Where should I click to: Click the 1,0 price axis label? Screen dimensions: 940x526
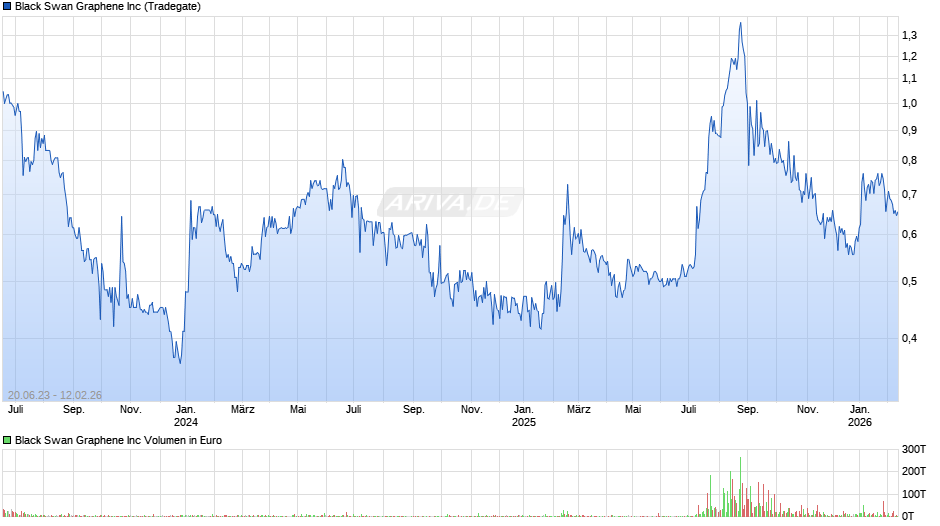[x=909, y=103]
